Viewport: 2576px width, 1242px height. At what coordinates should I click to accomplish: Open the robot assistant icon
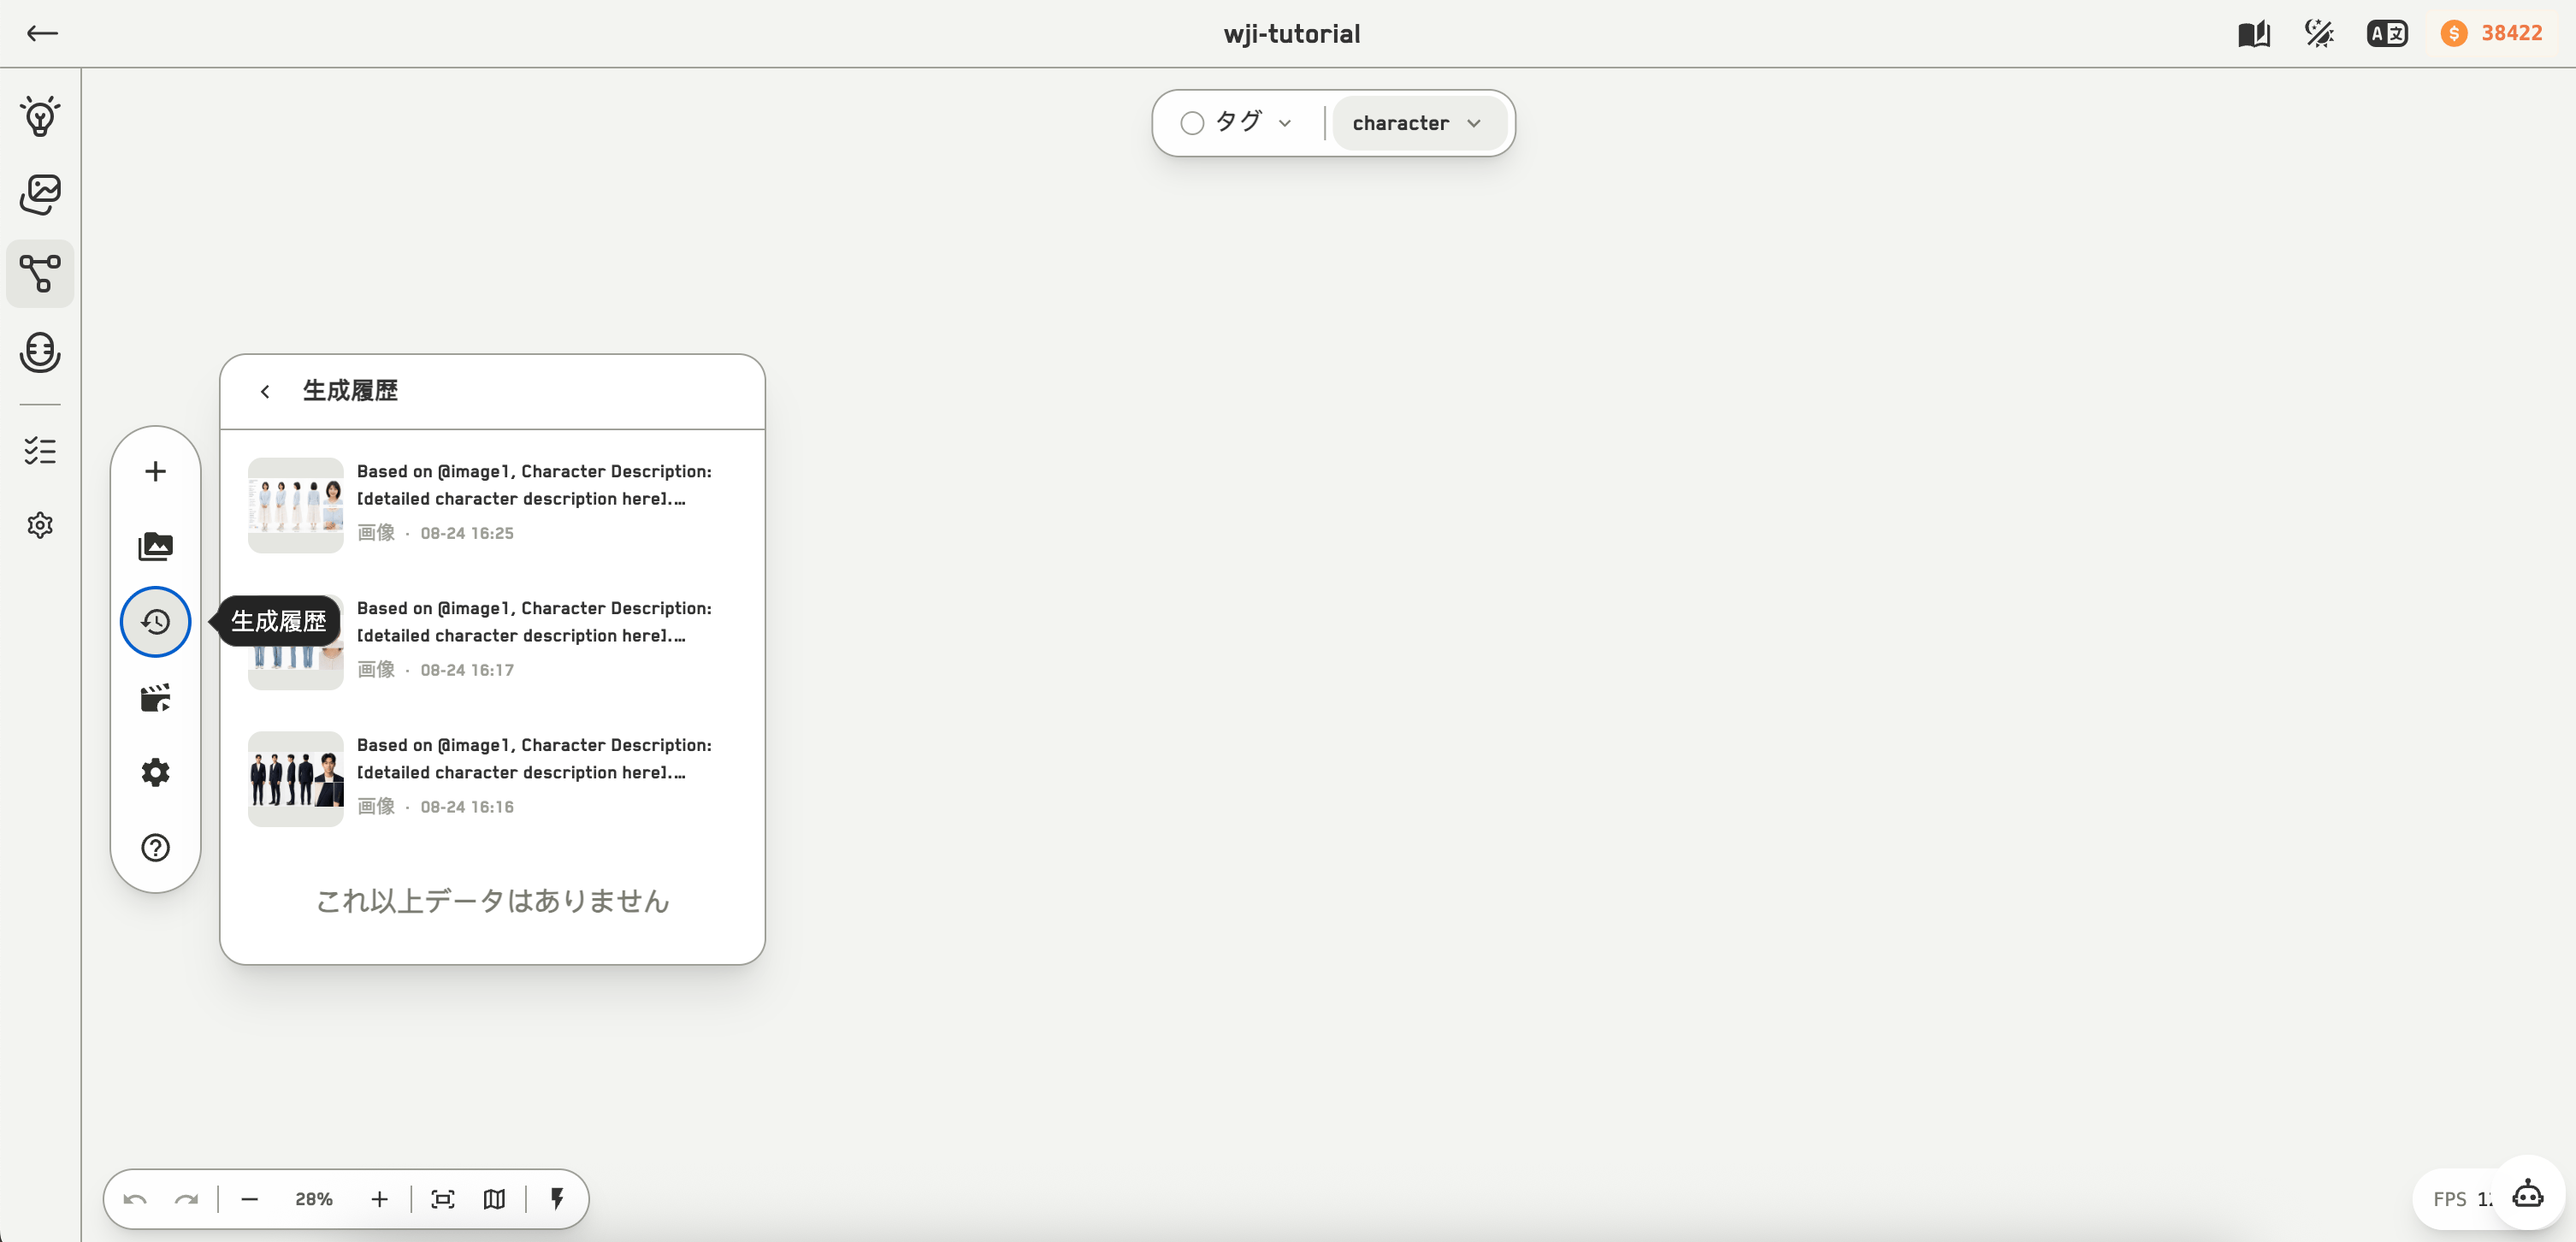[2528, 1193]
